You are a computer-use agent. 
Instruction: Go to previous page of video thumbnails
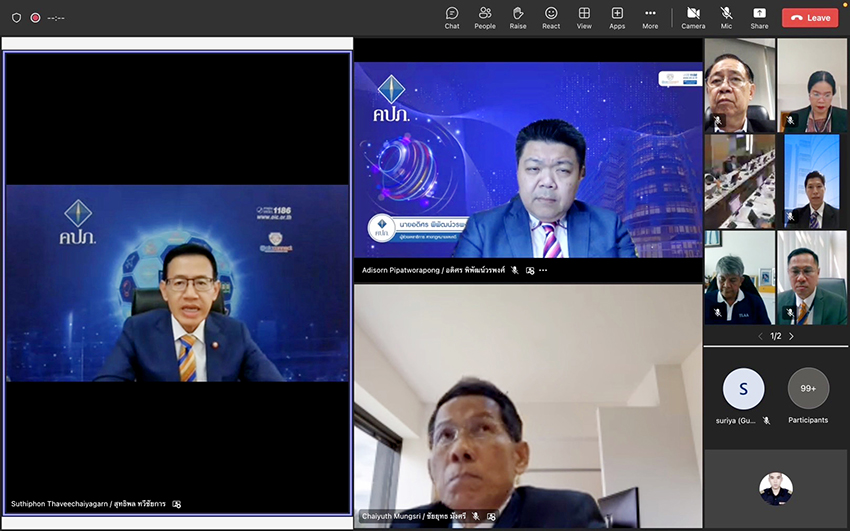[760, 336]
